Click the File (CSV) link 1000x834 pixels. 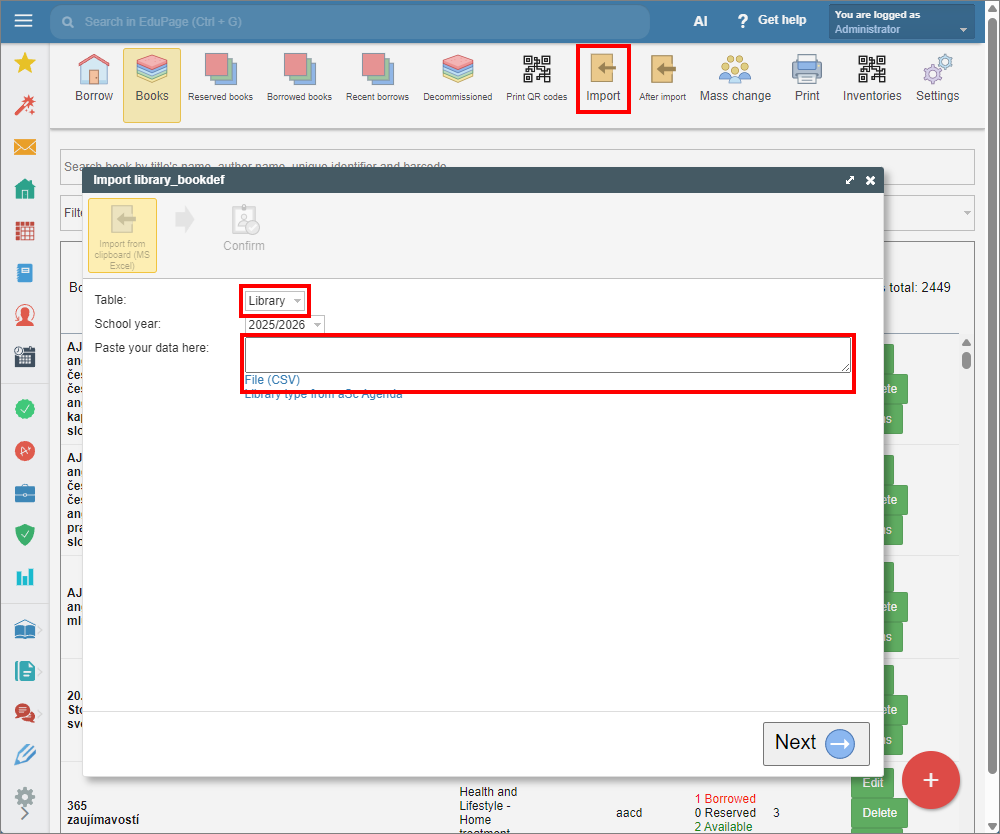coord(272,380)
